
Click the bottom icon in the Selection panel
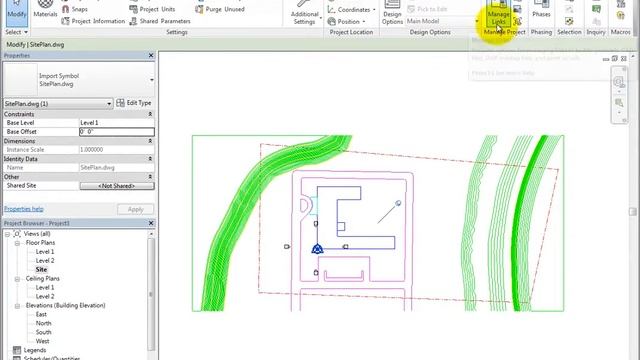[x=569, y=21]
